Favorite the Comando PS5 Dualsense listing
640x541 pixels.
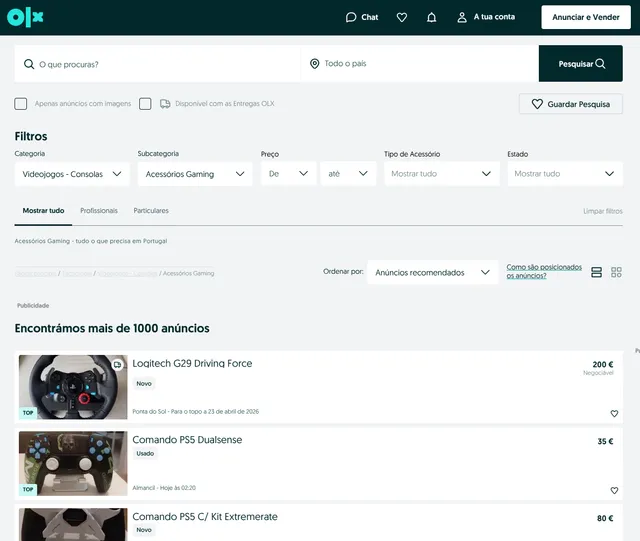pos(614,490)
